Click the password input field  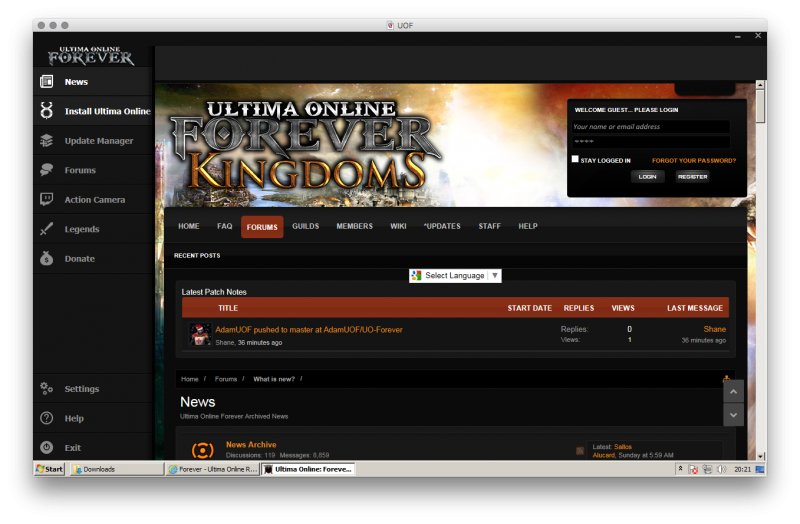[651, 141]
